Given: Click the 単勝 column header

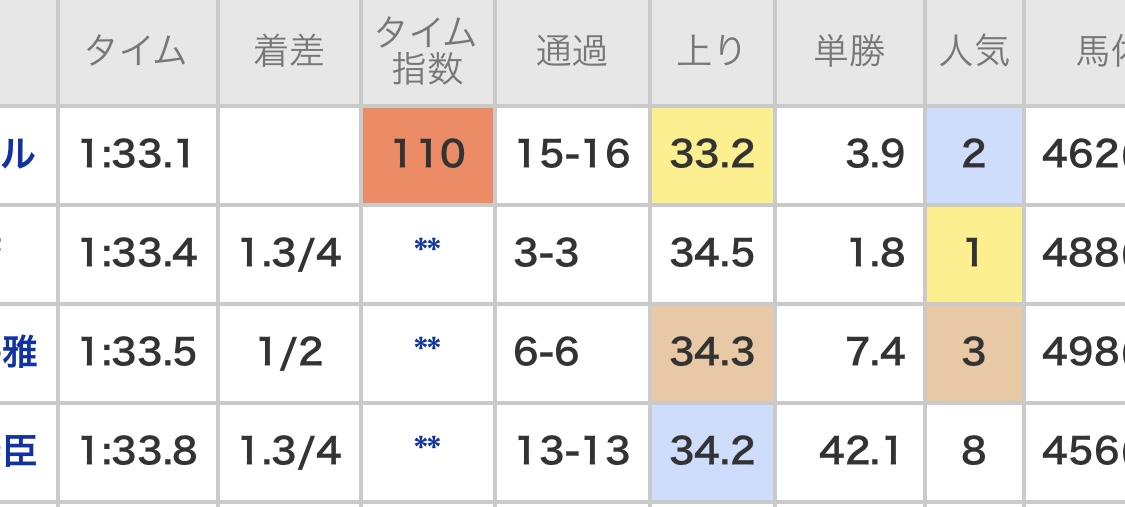Looking at the screenshot, I should click(x=849, y=52).
